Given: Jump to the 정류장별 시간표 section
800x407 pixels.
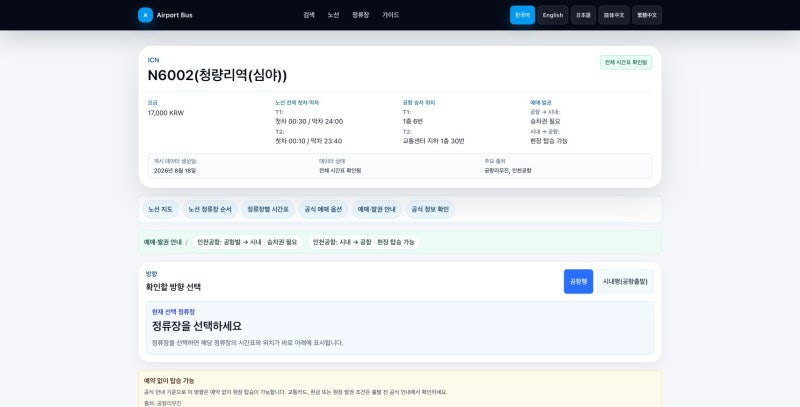Looking at the screenshot, I should point(268,210).
